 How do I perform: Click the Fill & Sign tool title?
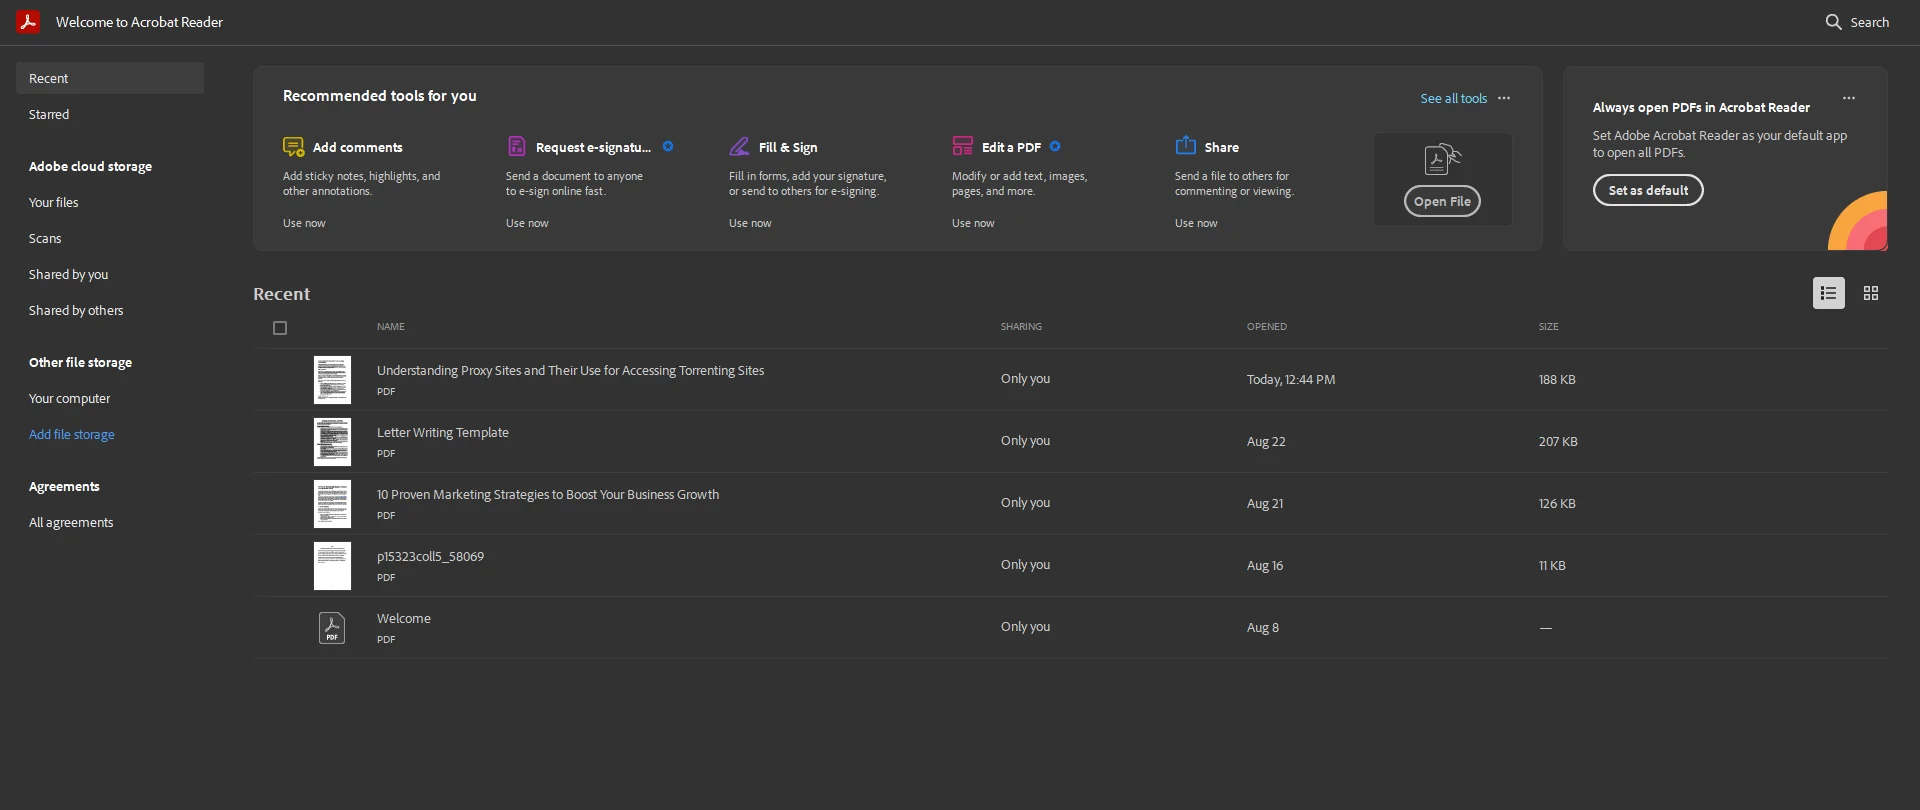(x=788, y=147)
